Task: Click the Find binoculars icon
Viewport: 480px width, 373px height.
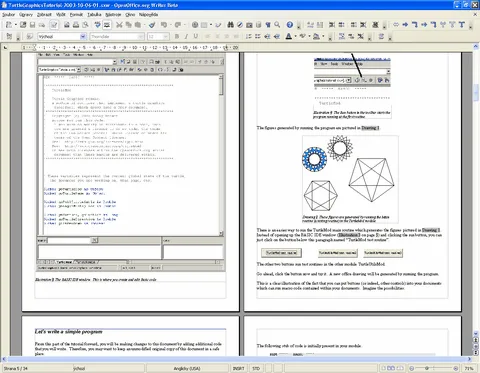Action: pyautogui.click(x=230, y=25)
